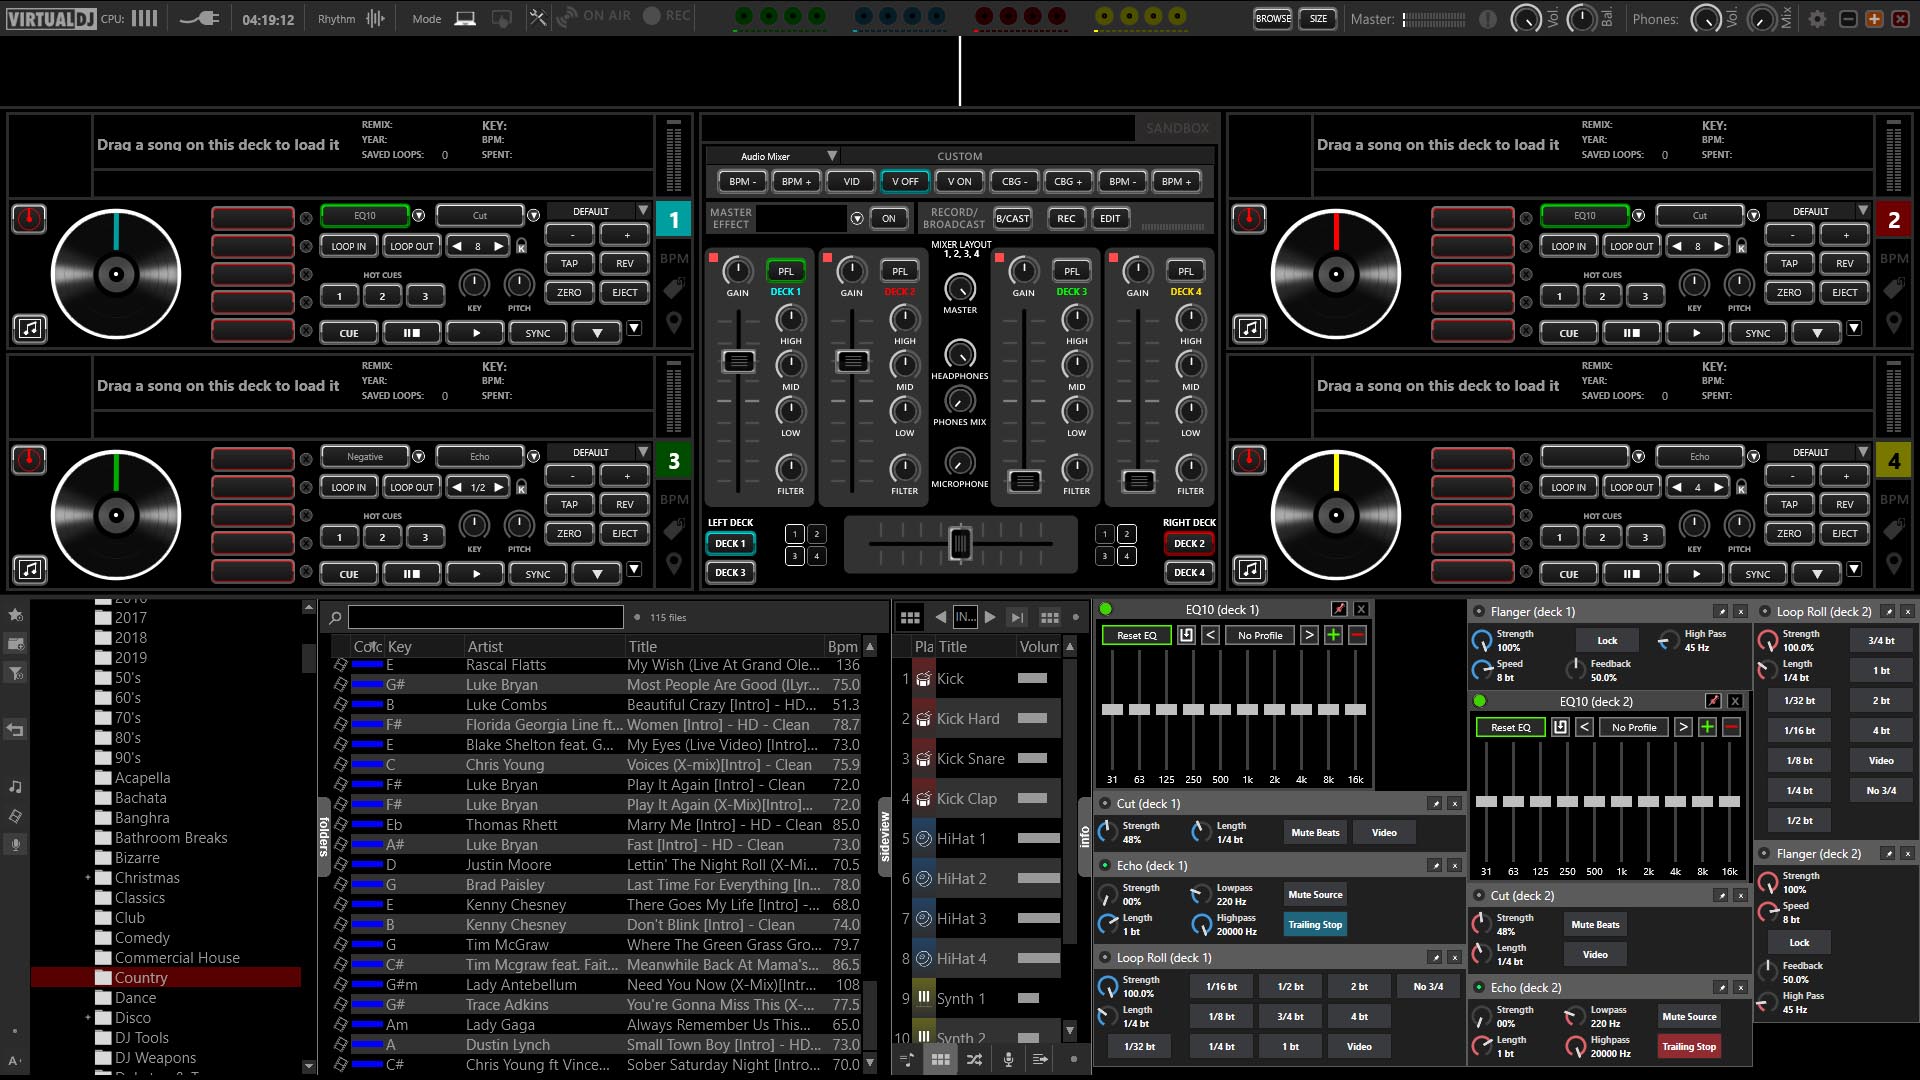The image size is (1920, 1080).
Task: Toggle PFL on mixer deck 4
Action: click(1186, 271)
